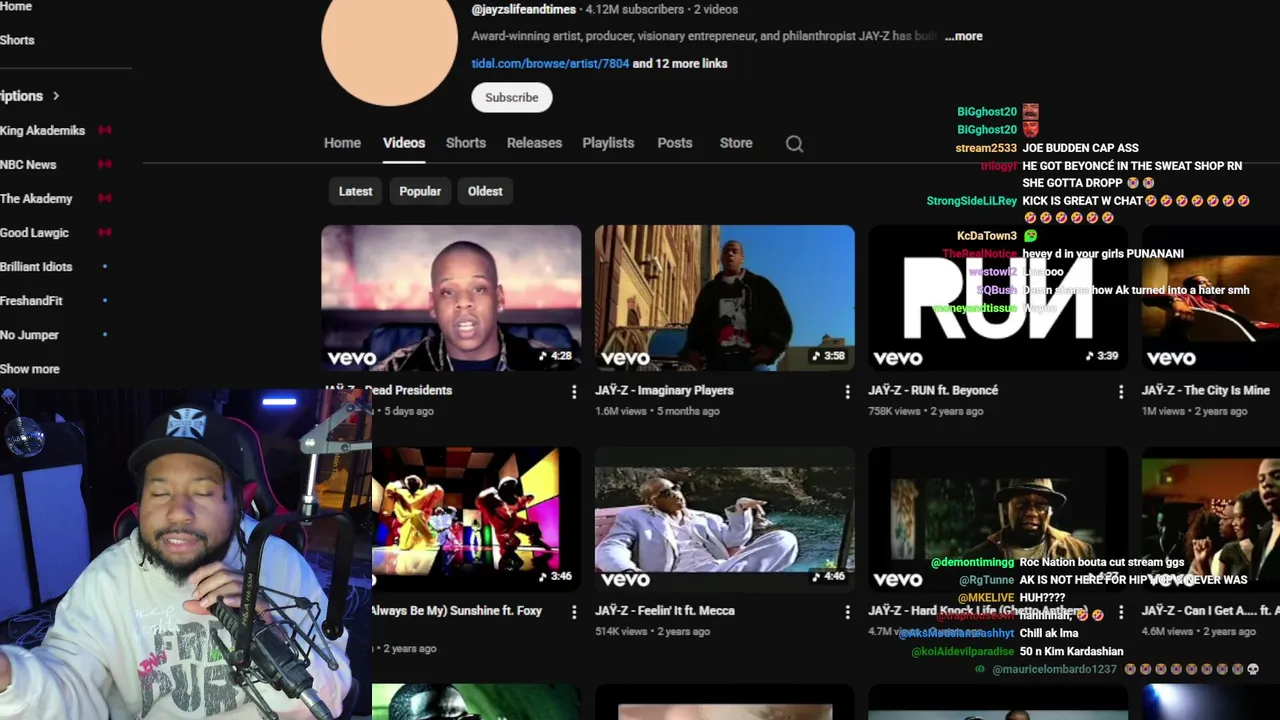Open options menu for Feelin' It ft. Mecca
Image resolution: width=1280 pixels, height=720 pixels.
847,612
